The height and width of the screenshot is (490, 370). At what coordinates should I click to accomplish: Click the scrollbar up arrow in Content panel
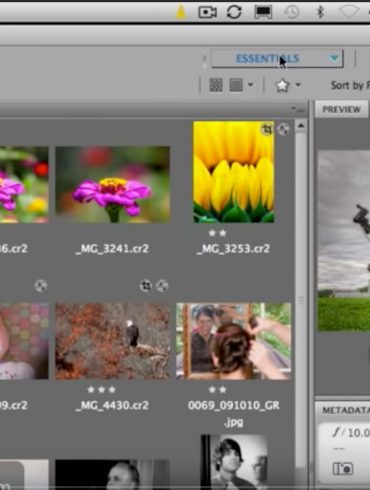[x=301, y=126]
